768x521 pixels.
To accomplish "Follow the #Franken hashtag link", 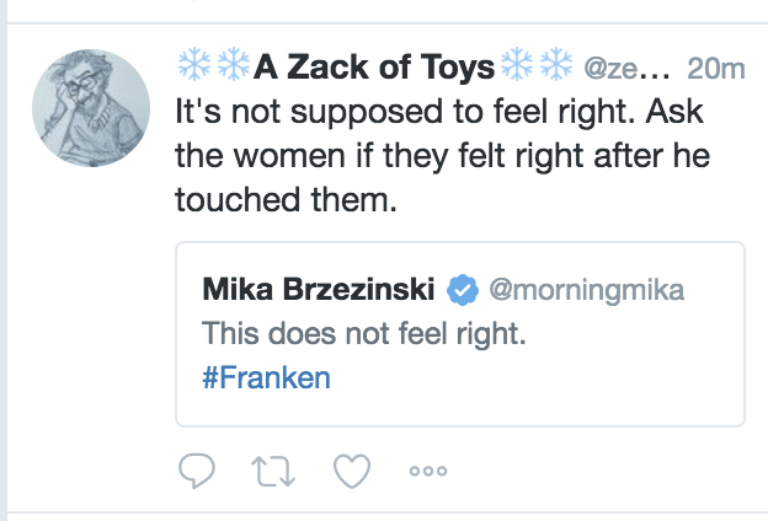I will (266, 378).
